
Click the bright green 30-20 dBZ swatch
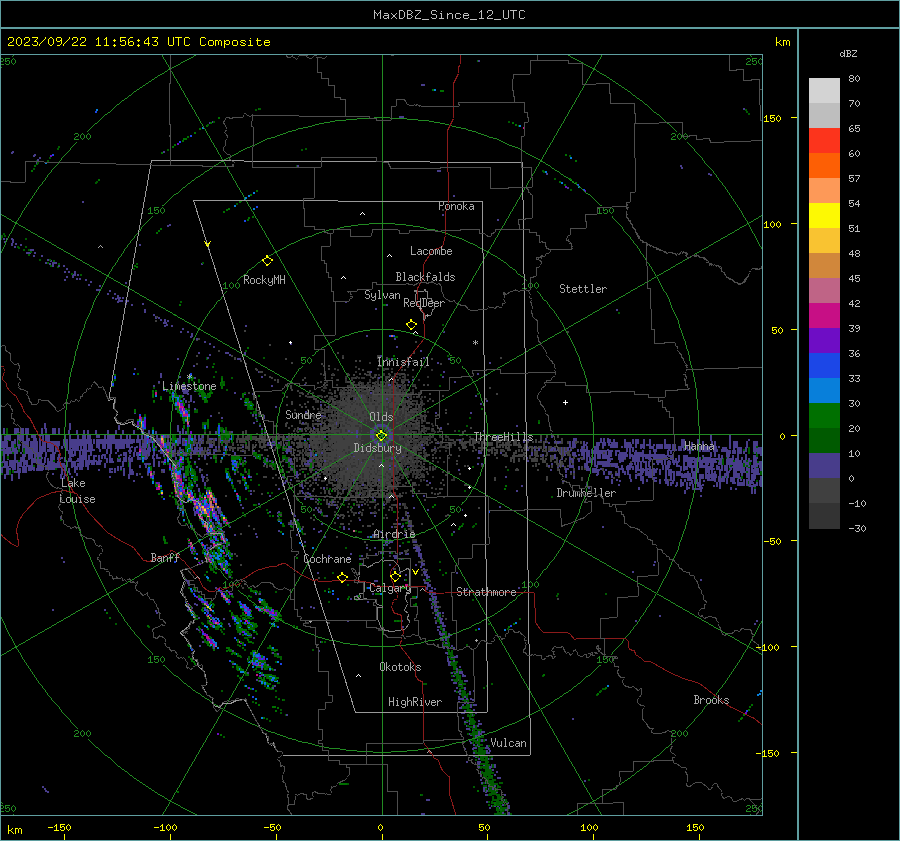[824, 416]
